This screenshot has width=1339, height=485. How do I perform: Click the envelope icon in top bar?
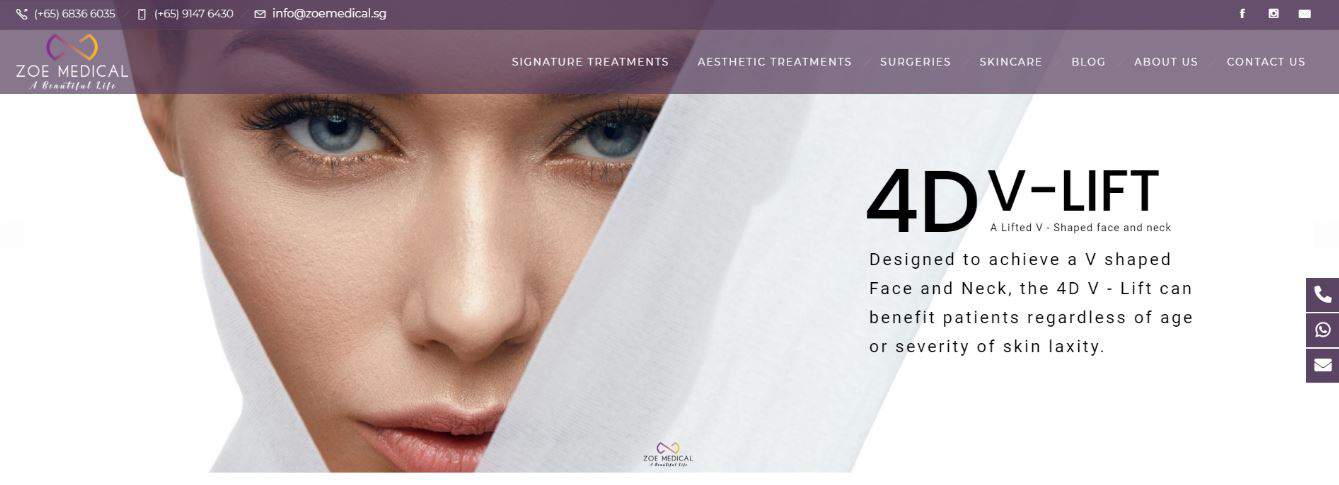click(1304, 14)
